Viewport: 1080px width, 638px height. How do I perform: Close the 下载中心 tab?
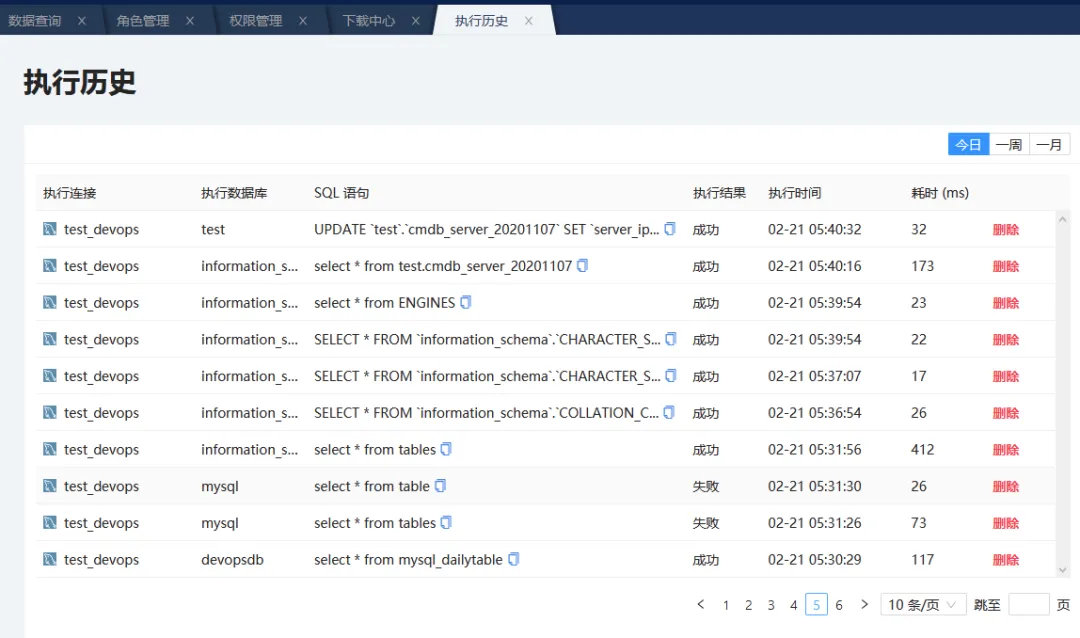click(x=416, y=21)
